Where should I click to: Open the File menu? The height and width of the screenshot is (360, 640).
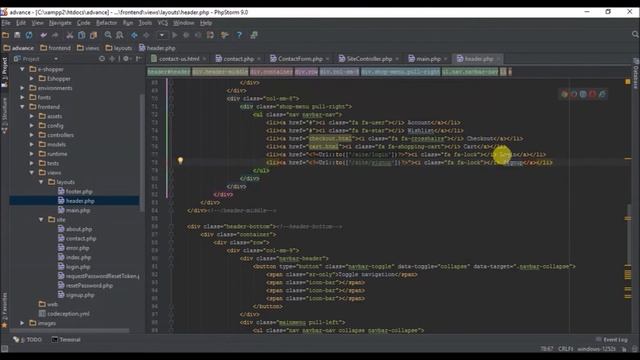click(x=6, y=23)
